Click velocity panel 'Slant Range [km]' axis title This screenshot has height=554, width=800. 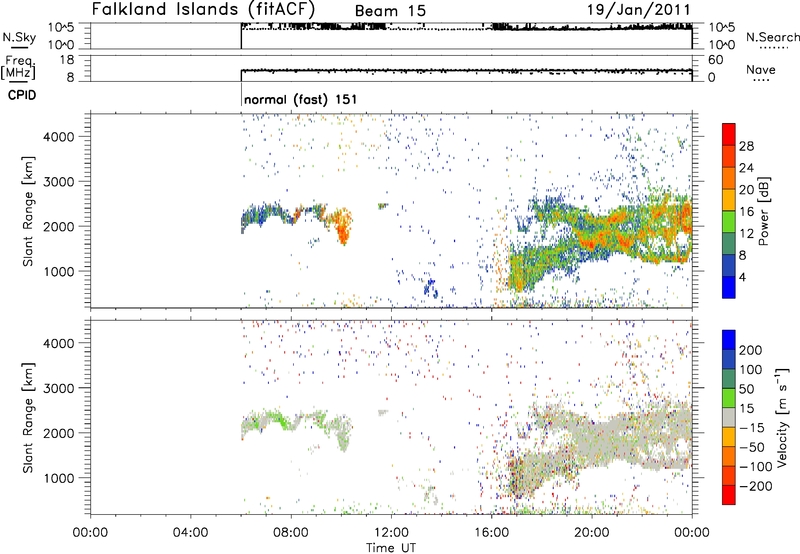[28, 418]
